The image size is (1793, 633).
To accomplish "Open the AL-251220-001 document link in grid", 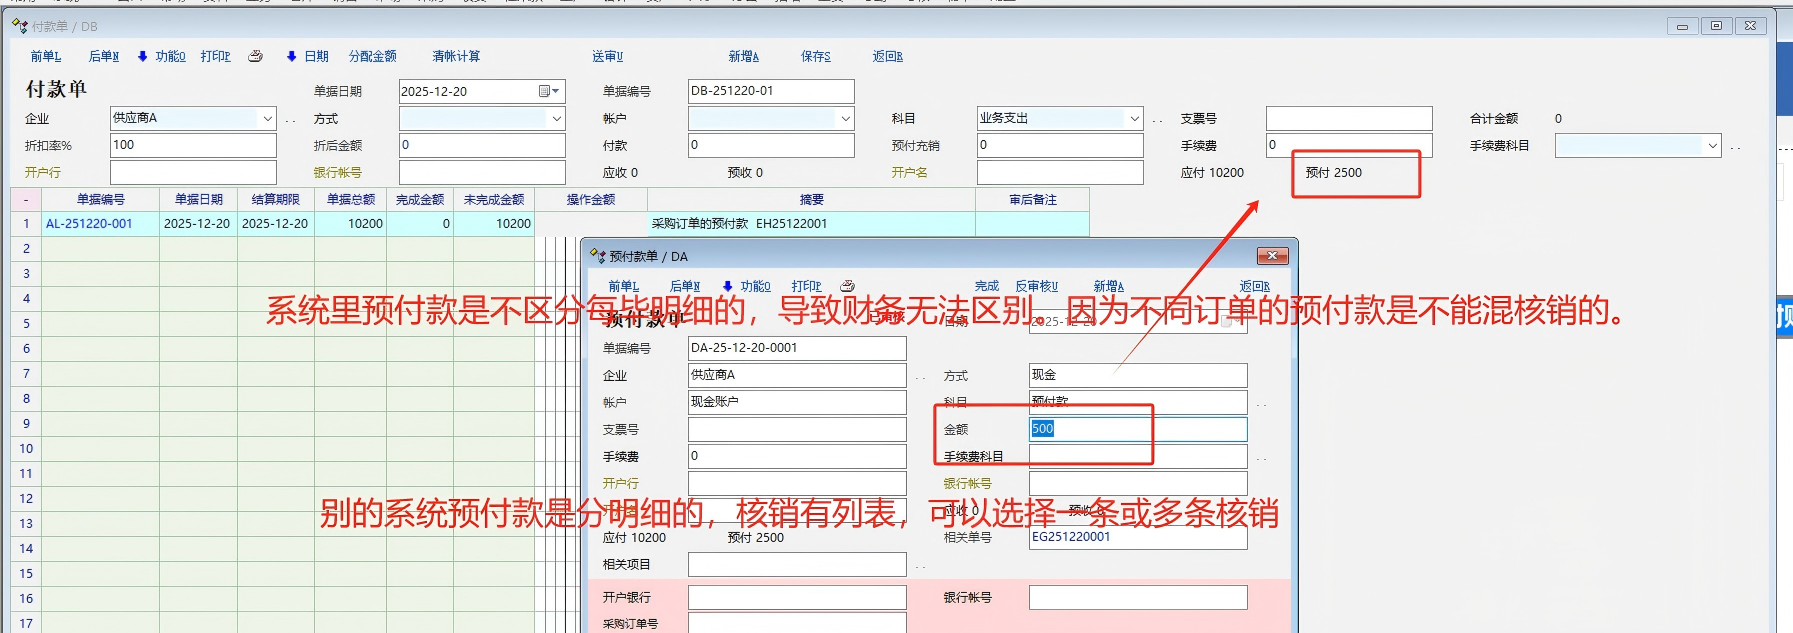I will coord(89,224).
